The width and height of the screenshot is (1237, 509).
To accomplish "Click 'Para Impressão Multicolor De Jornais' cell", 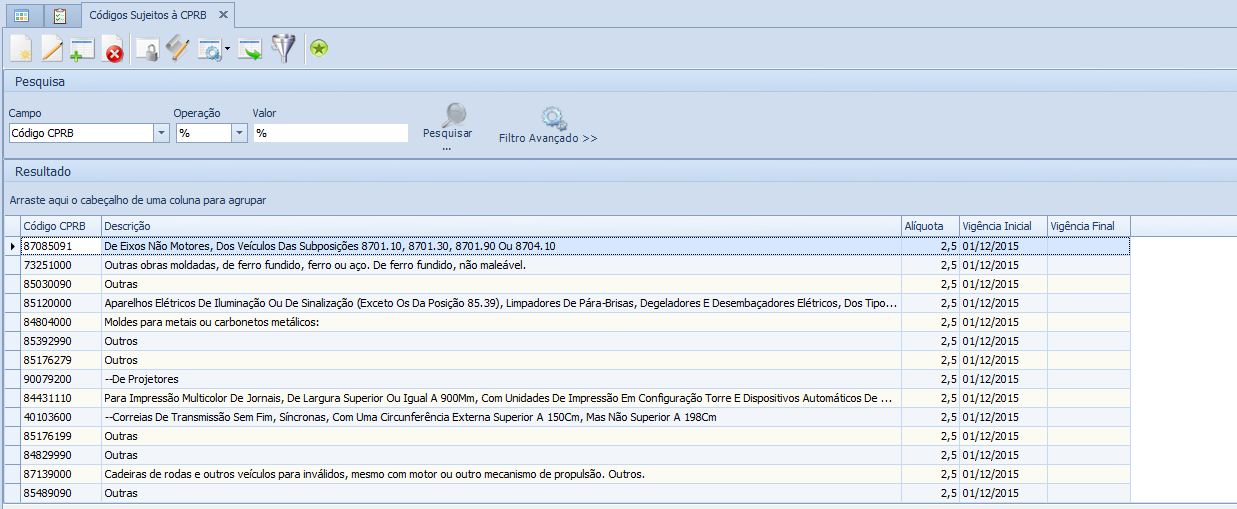I will [501, 397].
